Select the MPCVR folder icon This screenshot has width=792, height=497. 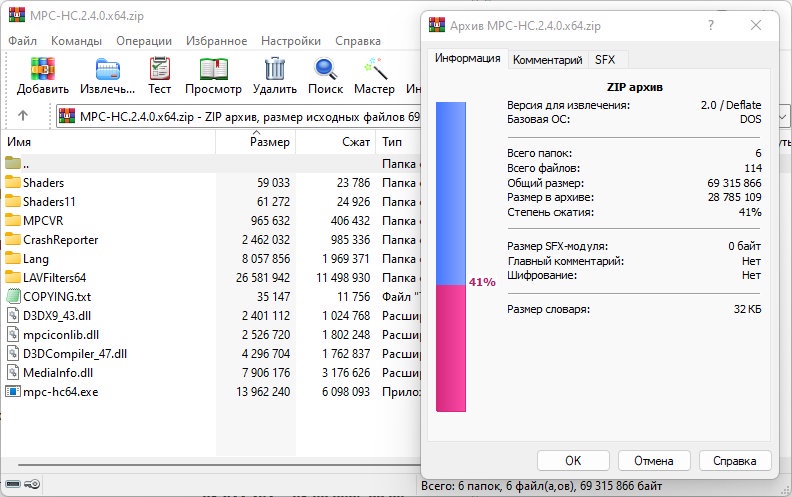pos(13,220)
